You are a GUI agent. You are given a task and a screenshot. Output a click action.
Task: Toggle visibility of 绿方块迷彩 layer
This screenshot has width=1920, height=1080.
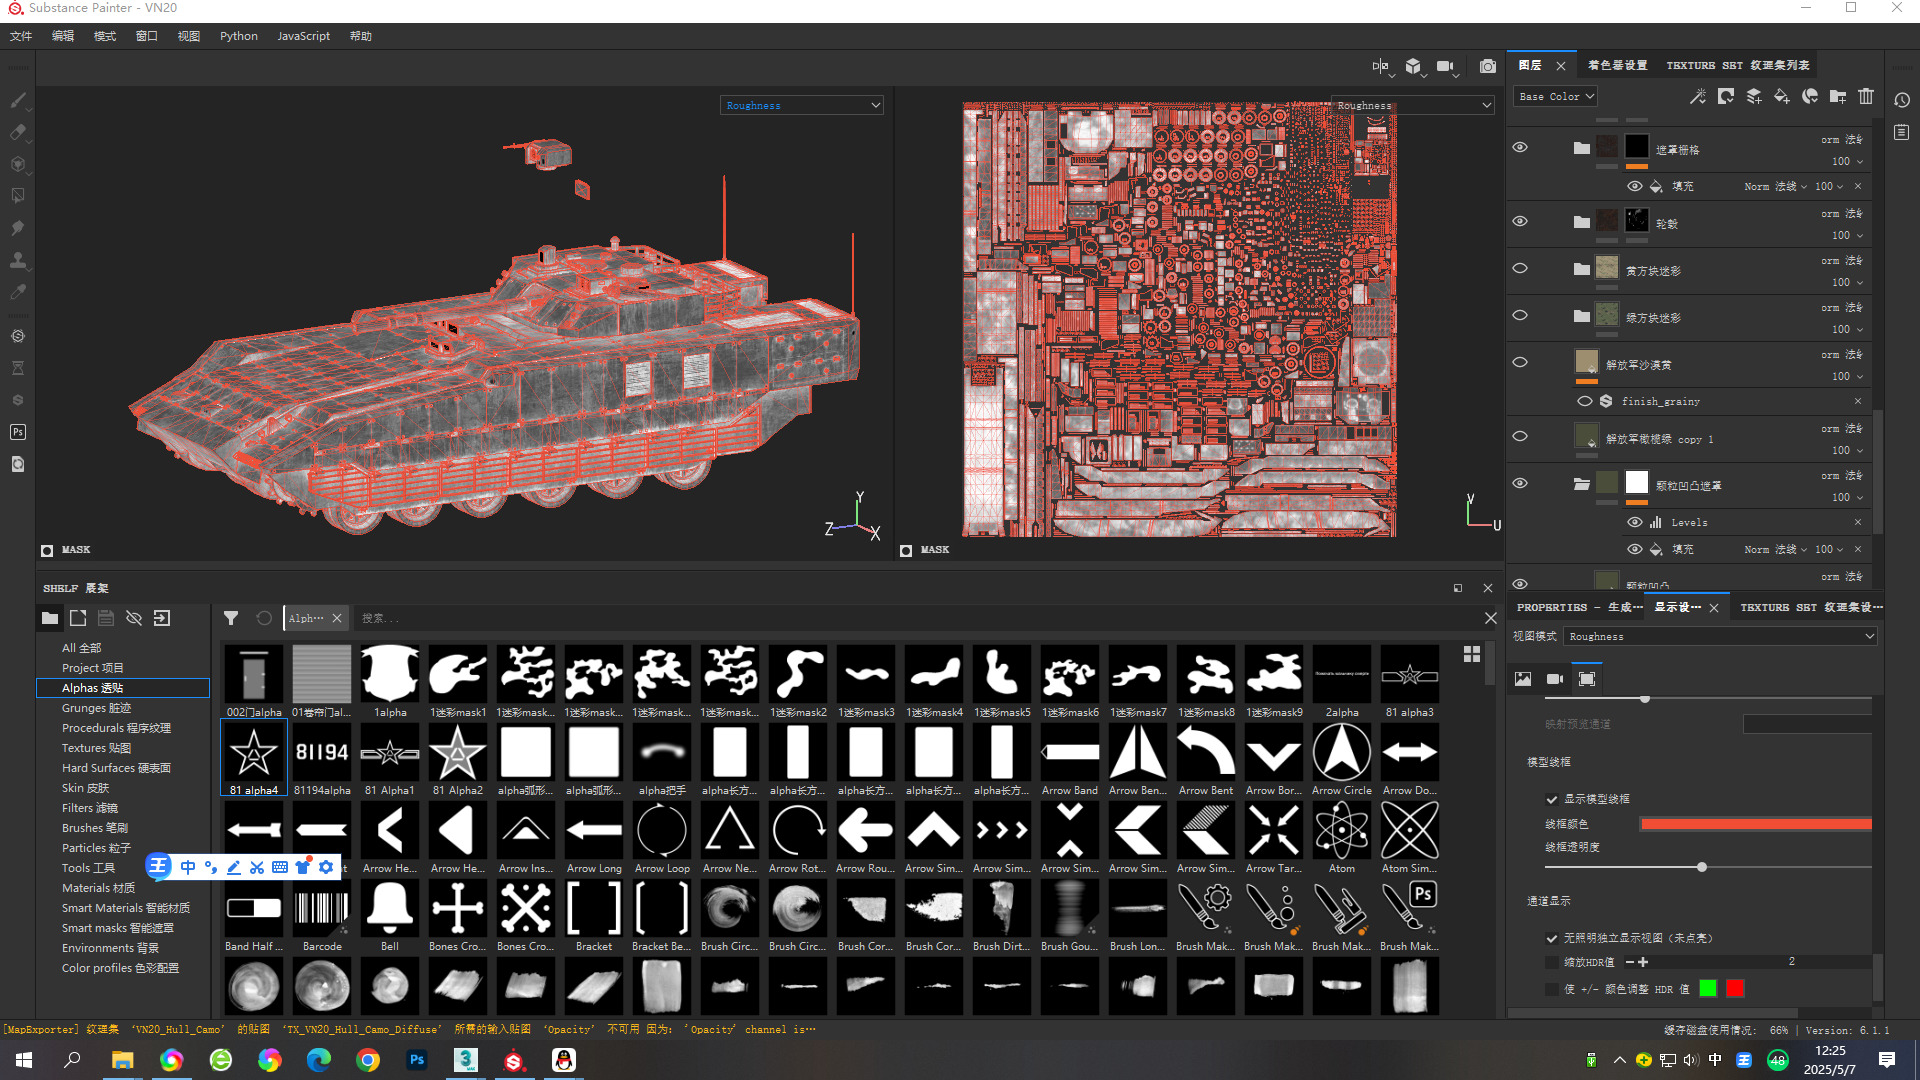pyautogui.click(x=1520, y=316)
